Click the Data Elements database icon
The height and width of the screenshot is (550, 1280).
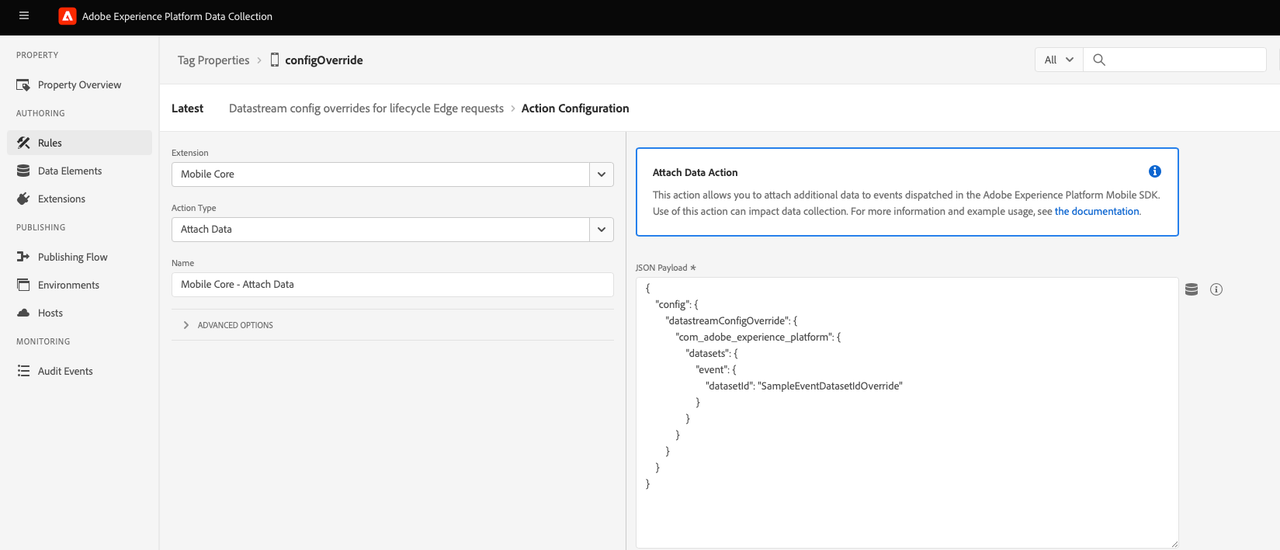tap(24, 171)
